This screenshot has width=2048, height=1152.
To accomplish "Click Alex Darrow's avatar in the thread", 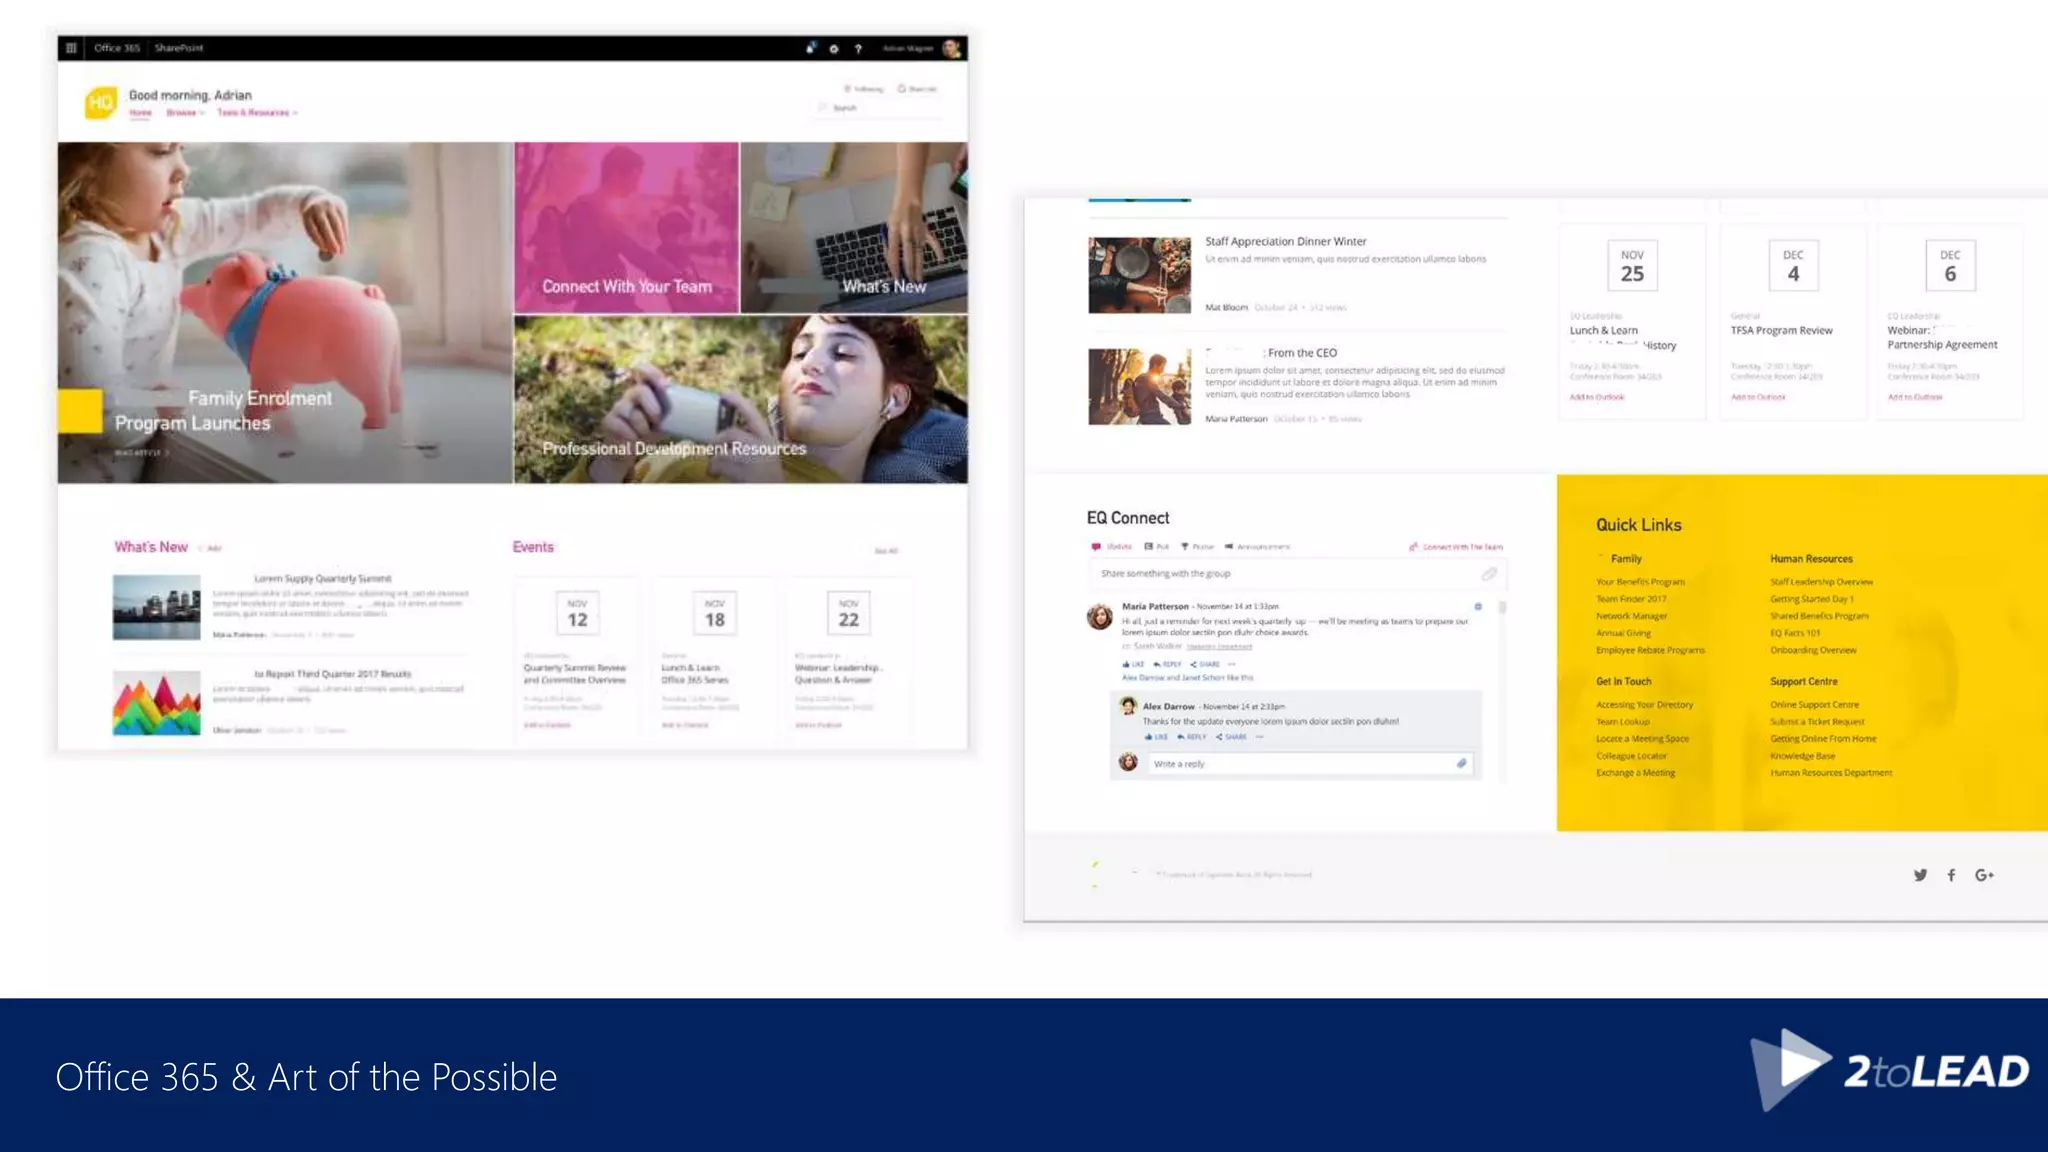I will (1128, 707).
